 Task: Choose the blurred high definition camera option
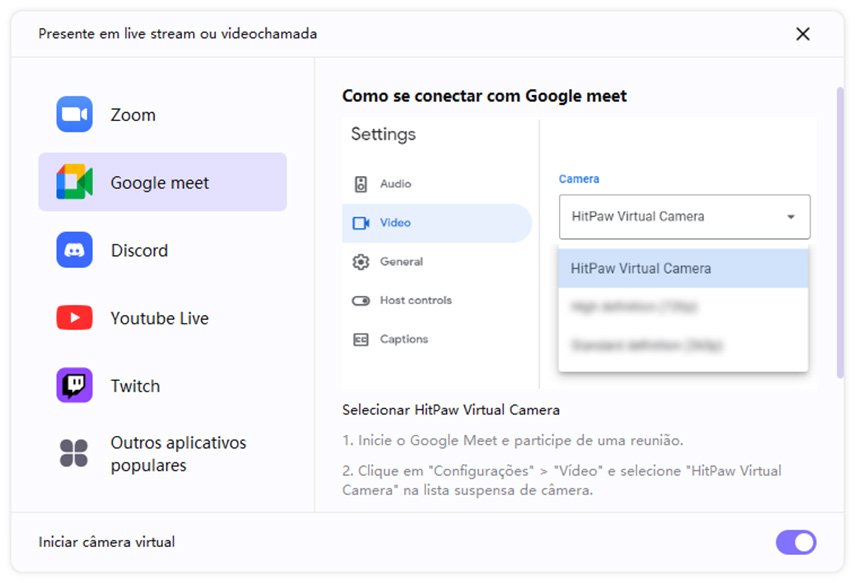(x=684, y=304)
